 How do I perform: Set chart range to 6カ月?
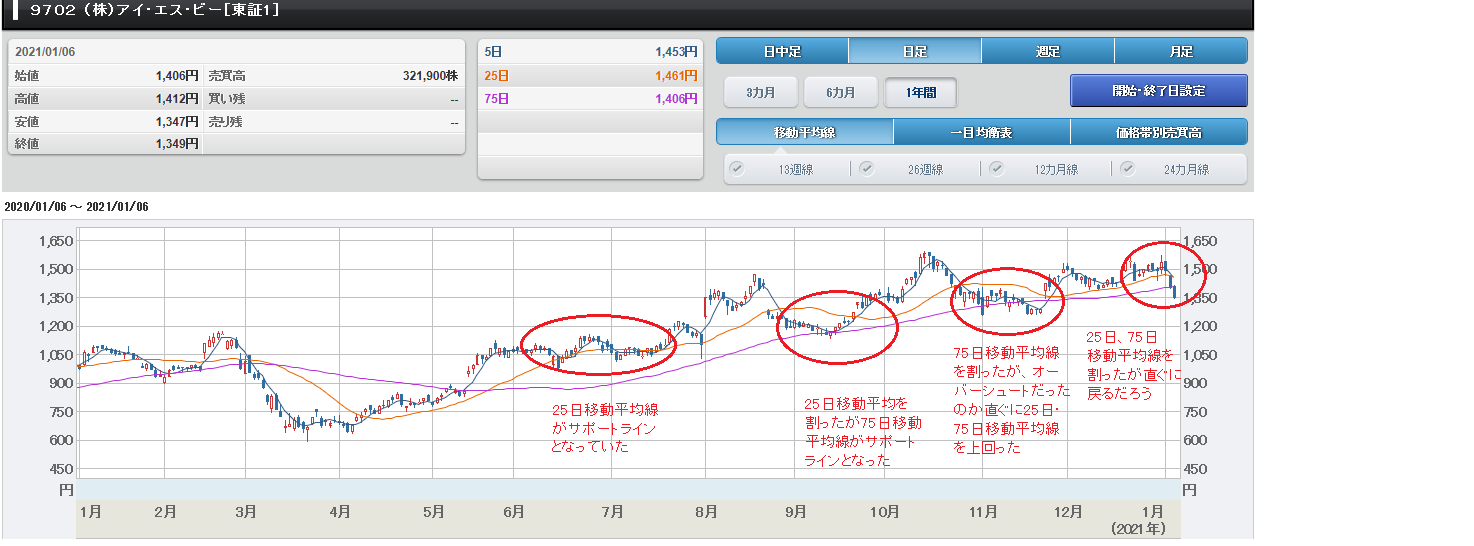pyautogui.click(x=840, y=92)
